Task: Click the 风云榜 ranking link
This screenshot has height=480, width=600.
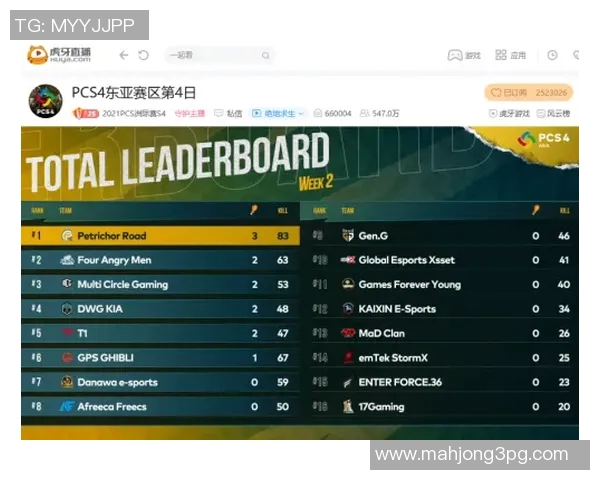Action: pyautogui.click(x=554, y=114)
